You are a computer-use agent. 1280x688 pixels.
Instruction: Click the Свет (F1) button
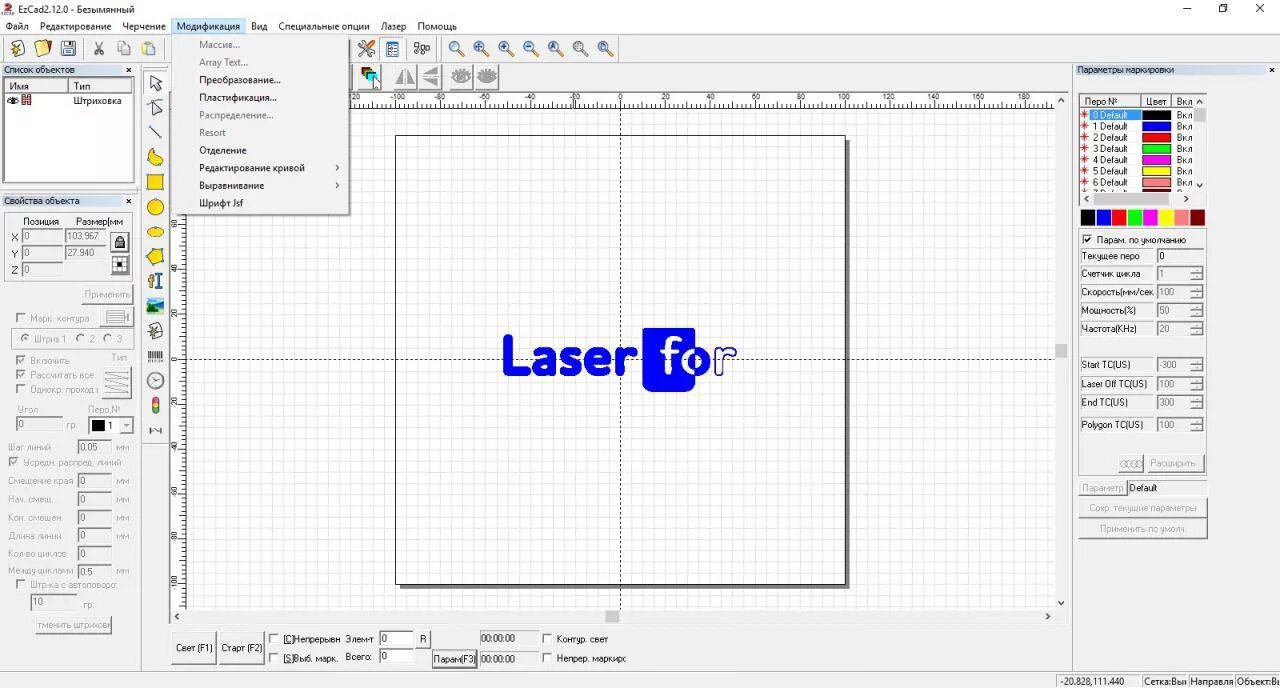pyautogui.click(x=194, y=648)
